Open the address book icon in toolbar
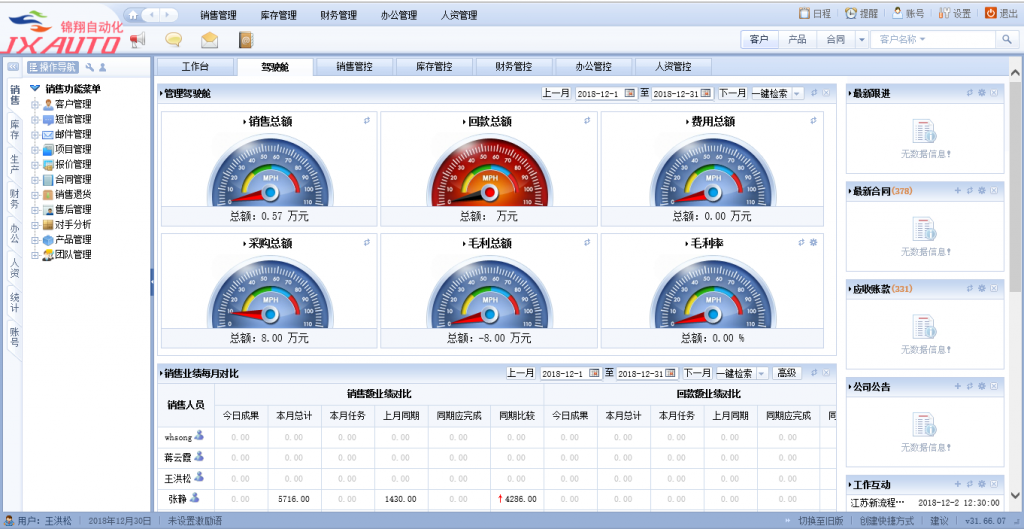The width and height of the screenshot is (1024, 529). (245, 40)
